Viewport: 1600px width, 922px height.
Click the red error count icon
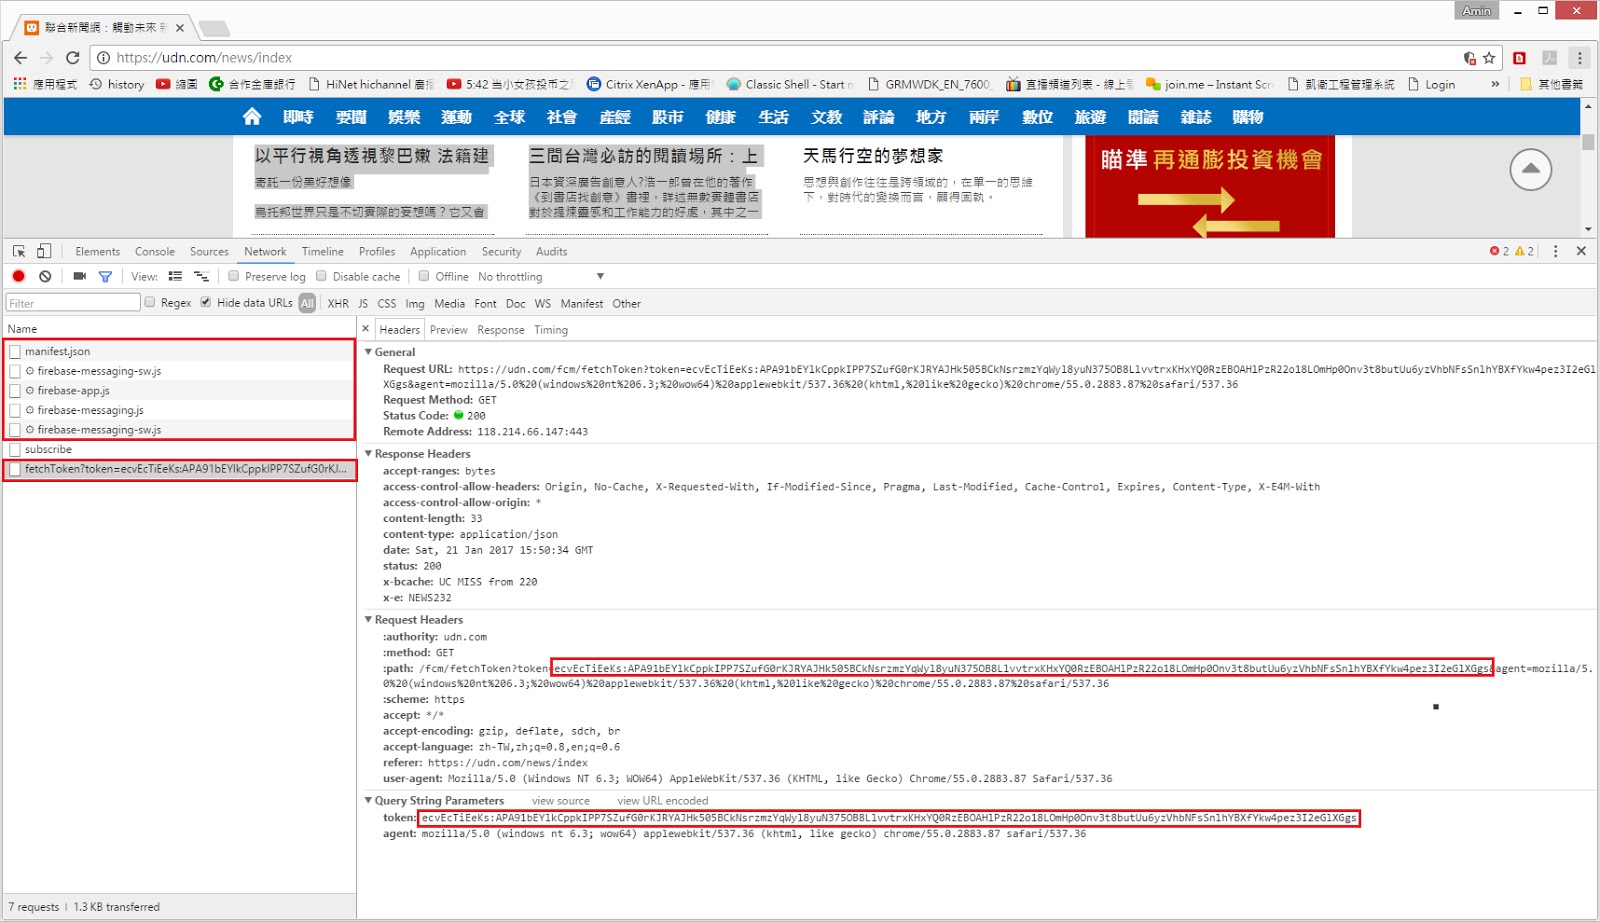tap(1494, 251)
